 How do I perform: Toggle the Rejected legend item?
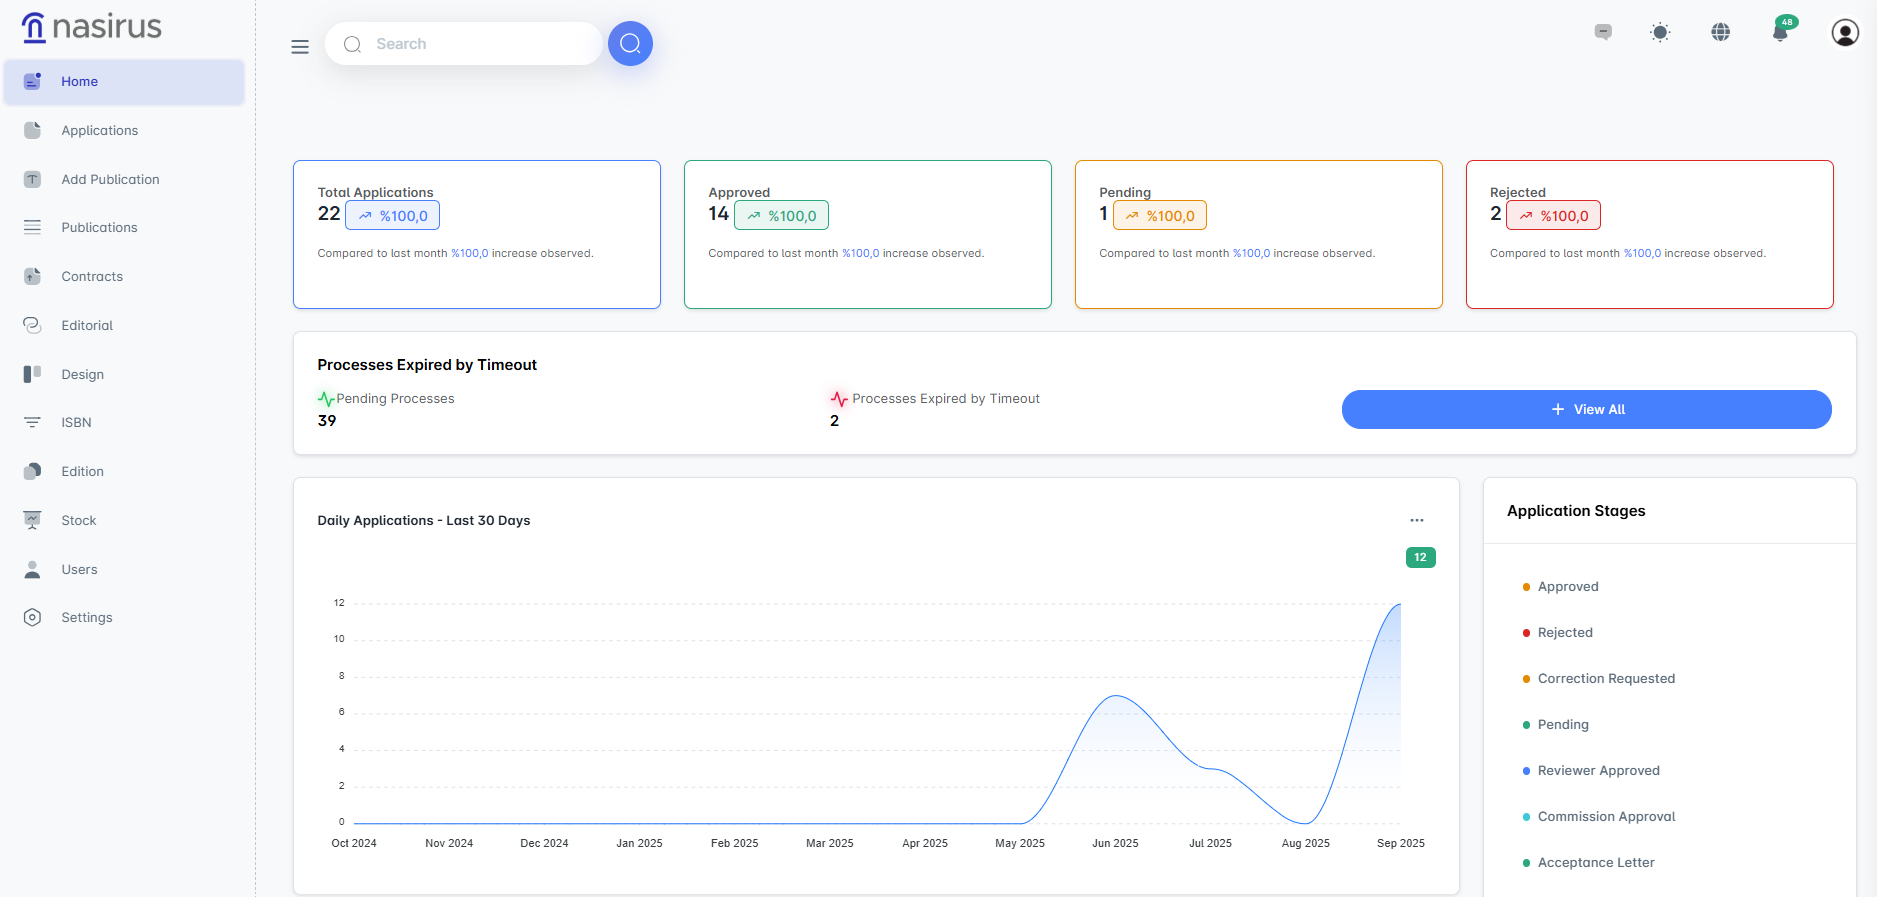(x=1564, y=633)
